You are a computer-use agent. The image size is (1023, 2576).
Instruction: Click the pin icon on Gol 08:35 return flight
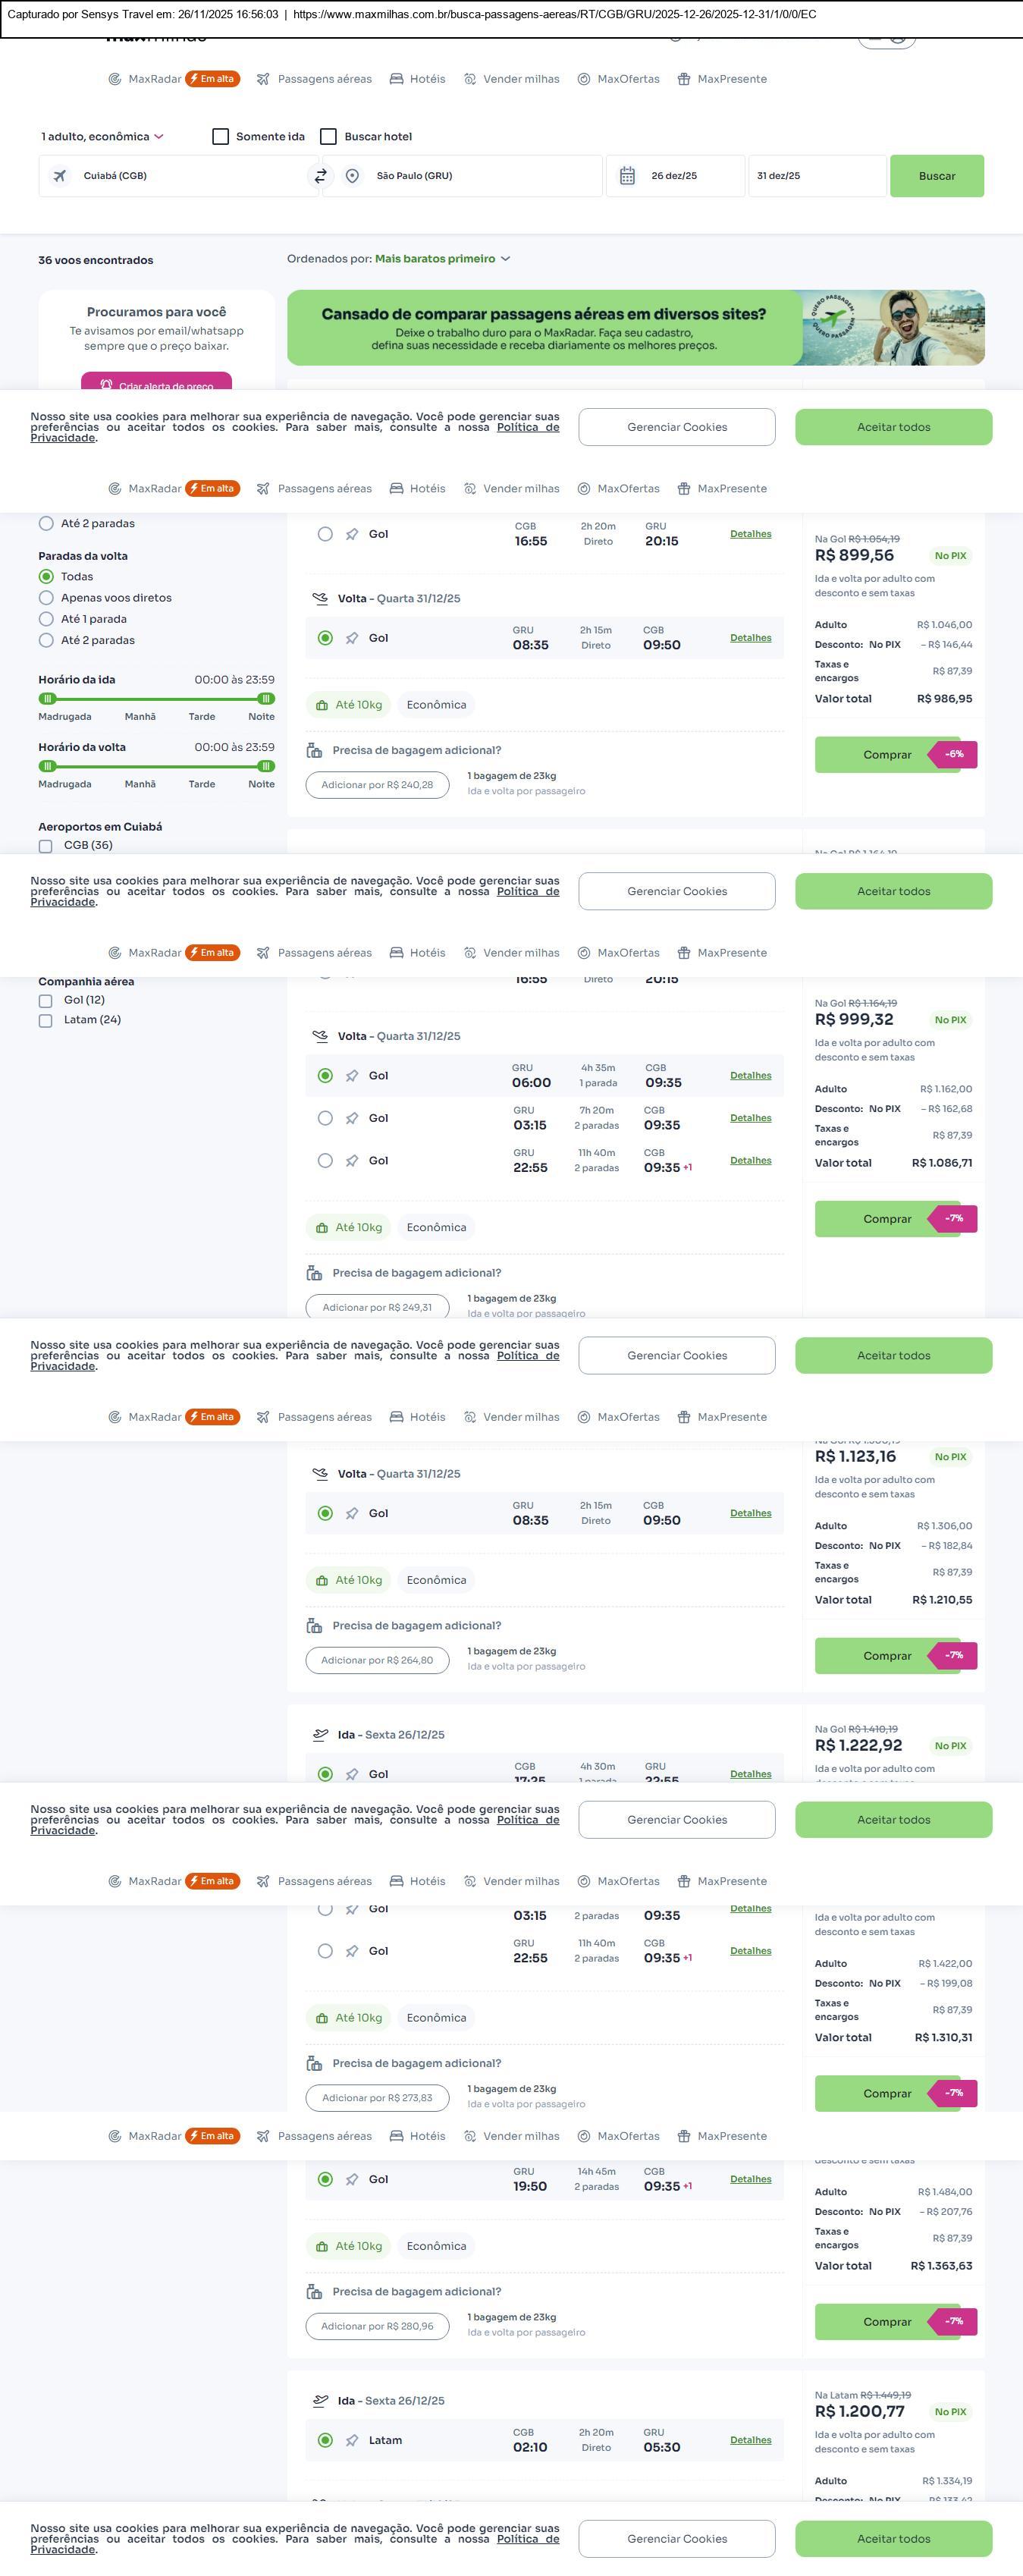(352, 638)
